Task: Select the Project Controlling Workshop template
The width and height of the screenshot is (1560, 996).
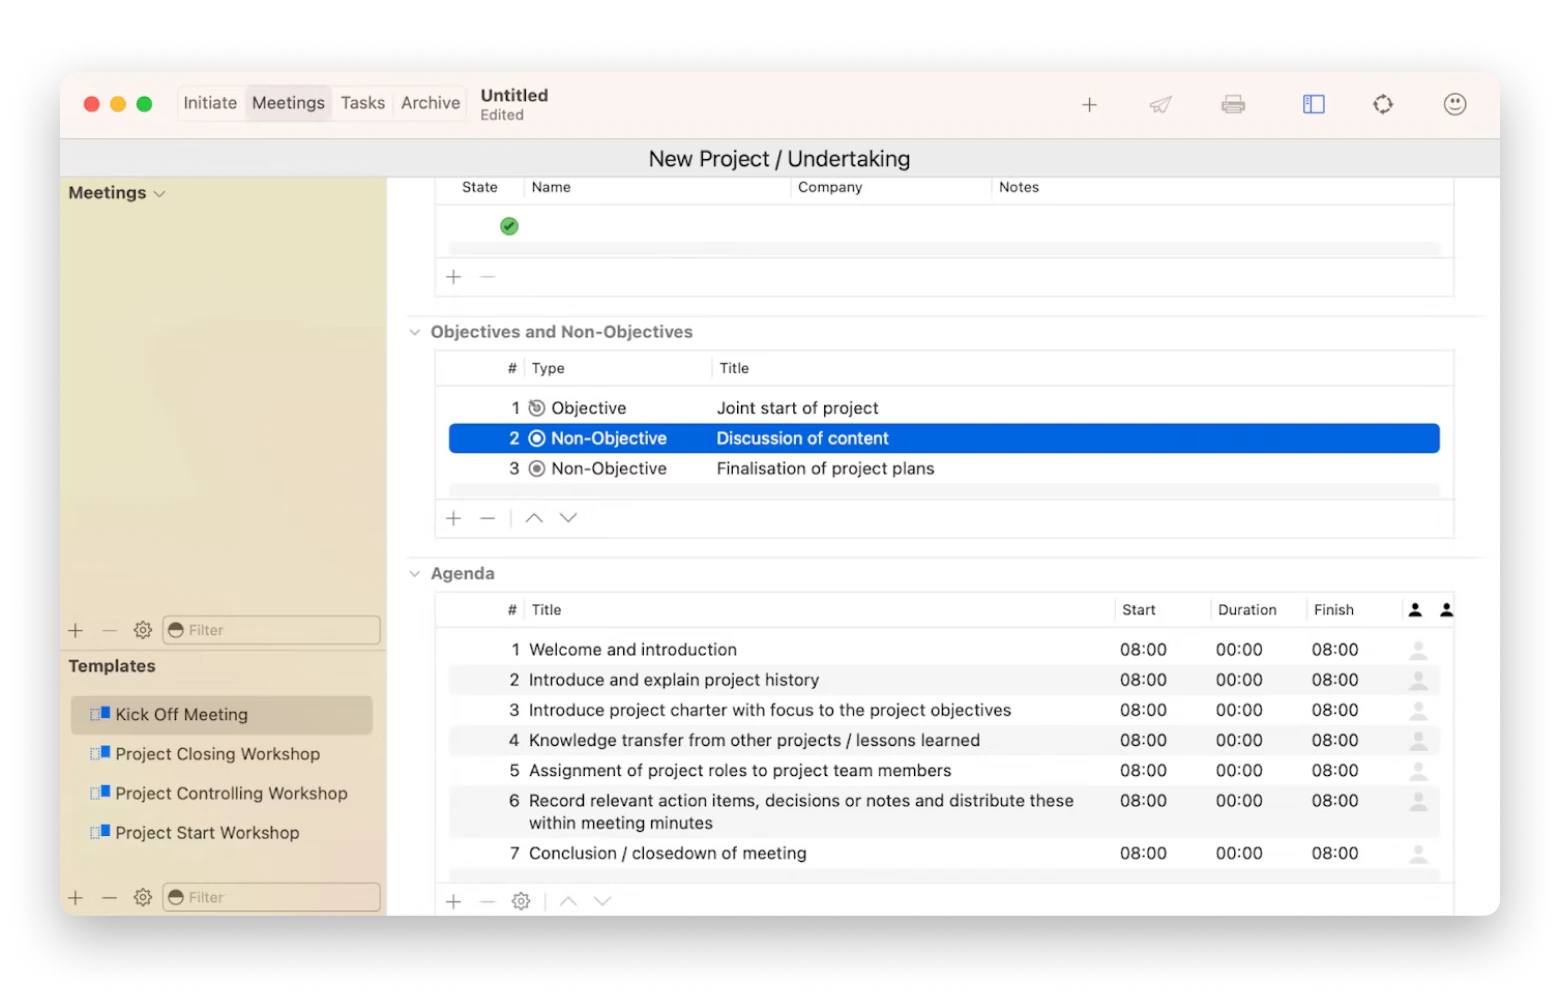Action: pyautogui.click(x=222, y=794)
